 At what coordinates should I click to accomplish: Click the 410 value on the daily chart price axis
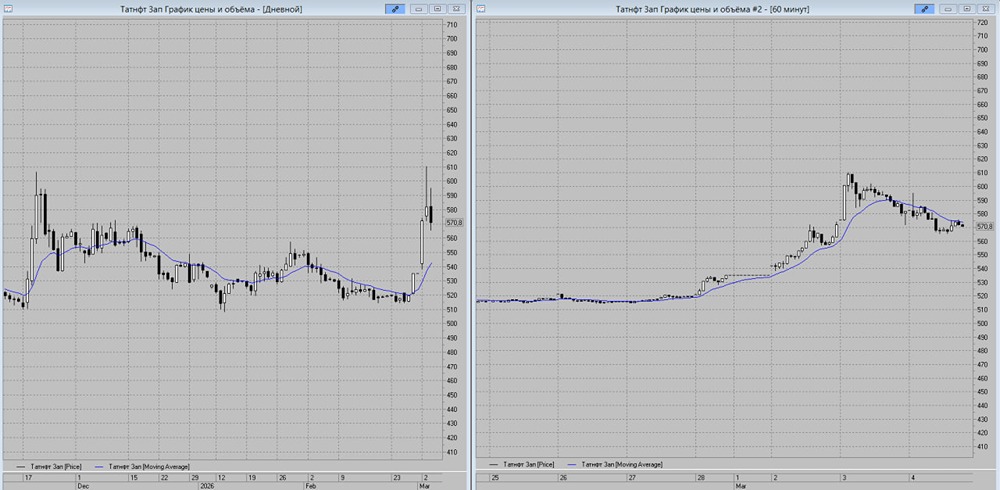(x=452, y=452)
